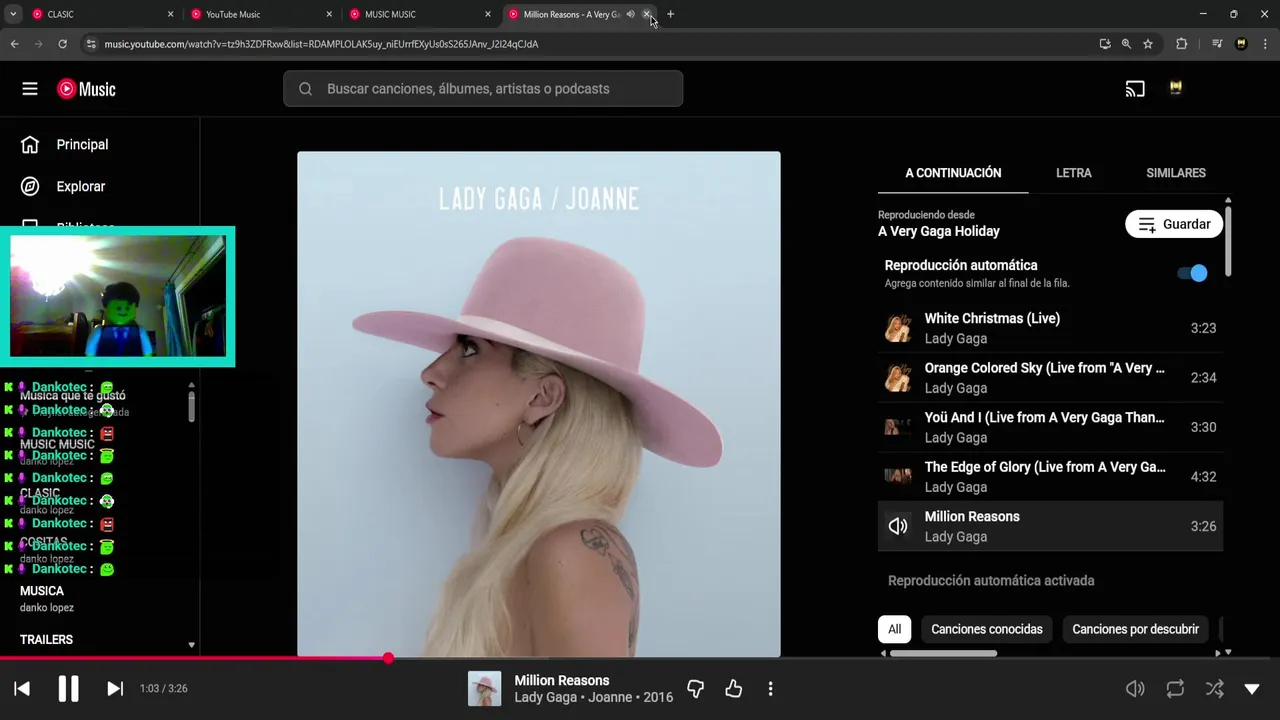Open browser media control icon
The width and height of the screenshot is (1280, 720).
tap(1217, 44)
